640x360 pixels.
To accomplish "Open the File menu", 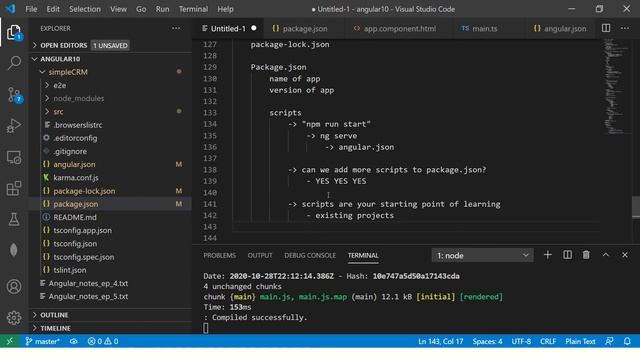I will tap(31, 9).
